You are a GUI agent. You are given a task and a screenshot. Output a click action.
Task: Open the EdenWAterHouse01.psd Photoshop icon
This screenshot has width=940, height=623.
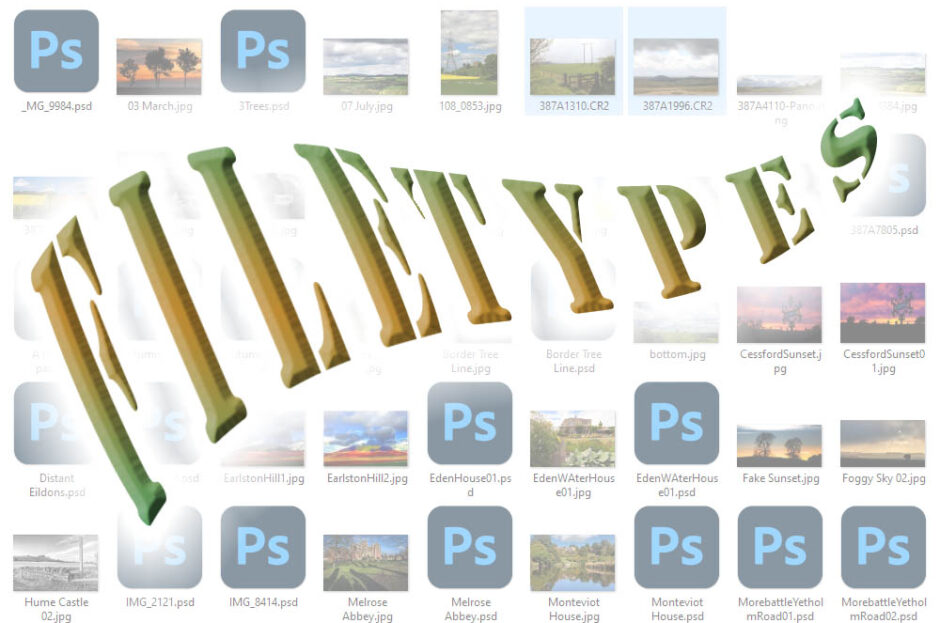click(x=677, y=423)
